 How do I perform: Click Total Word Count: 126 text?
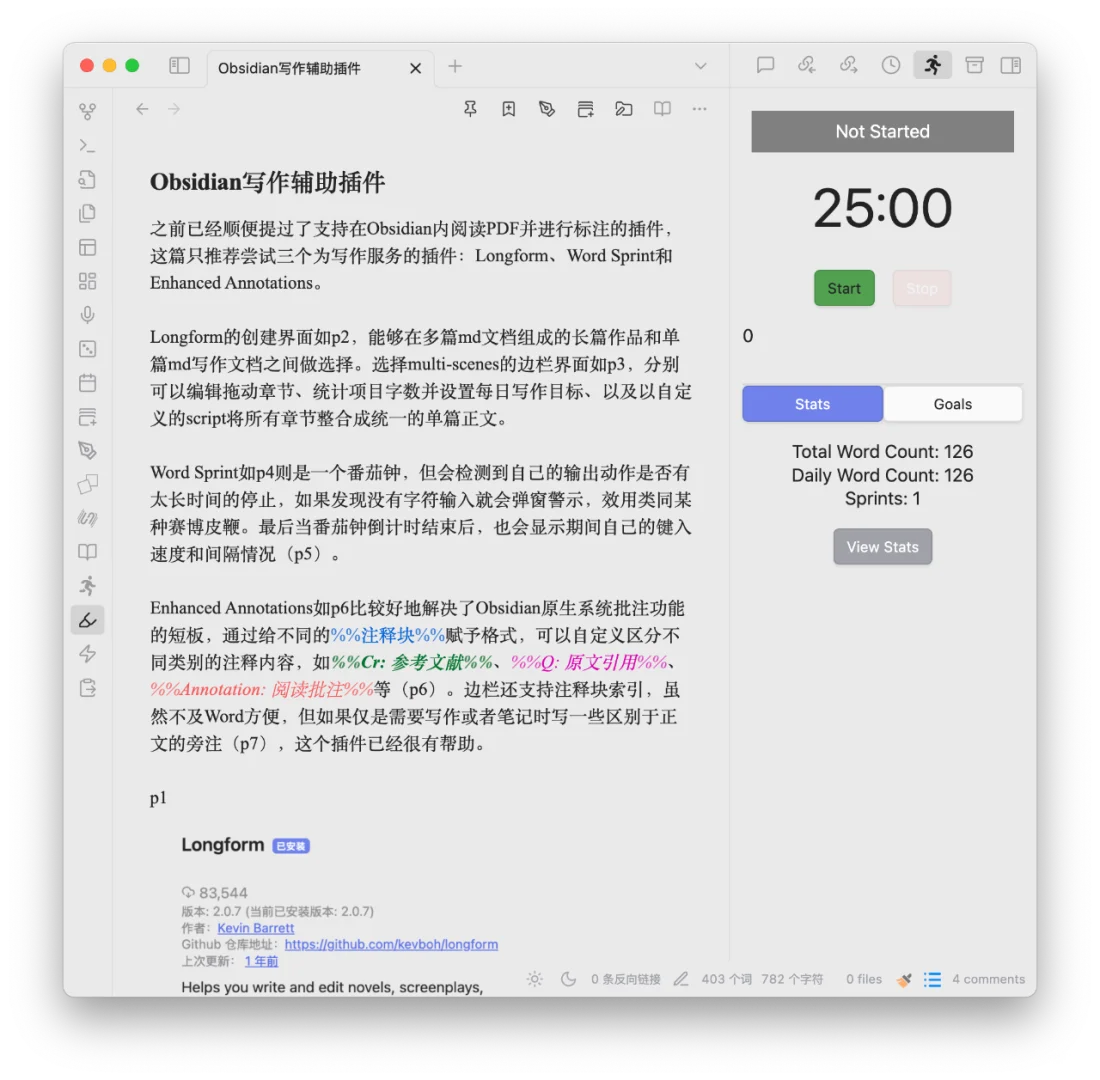click(x=883, y=451)
